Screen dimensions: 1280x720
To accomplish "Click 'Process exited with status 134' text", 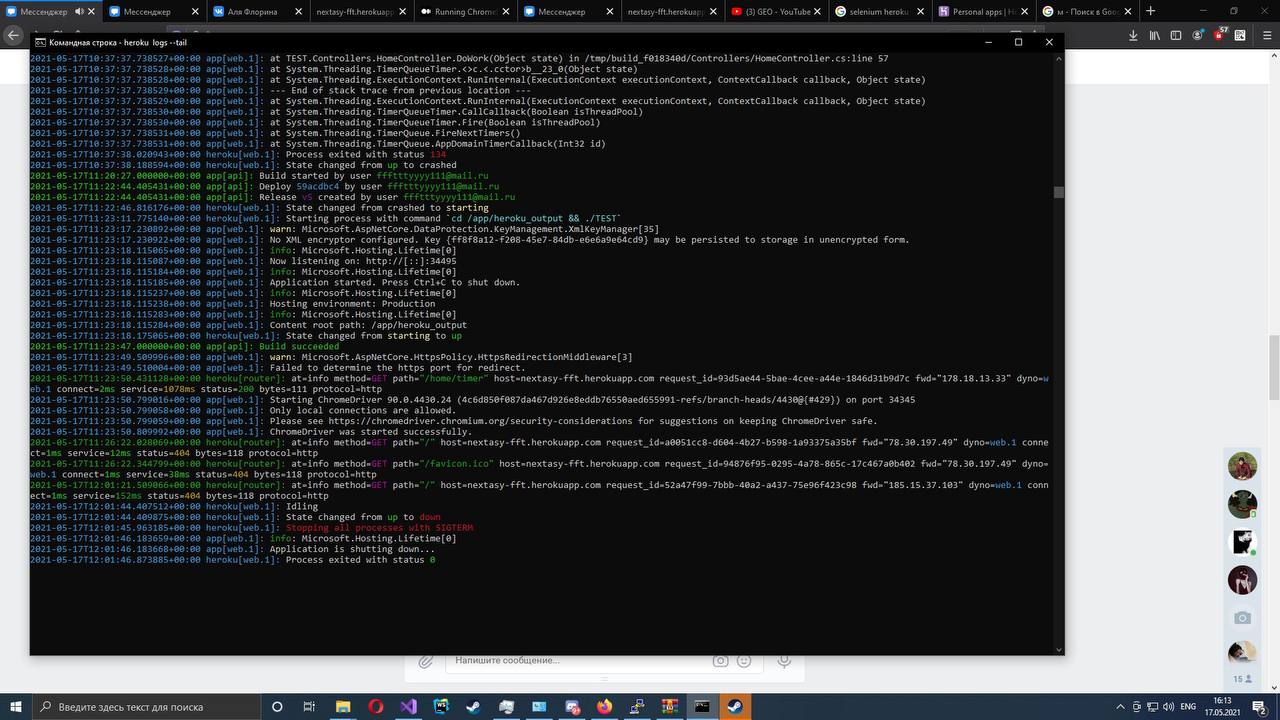I will click(x=366, y=154).
